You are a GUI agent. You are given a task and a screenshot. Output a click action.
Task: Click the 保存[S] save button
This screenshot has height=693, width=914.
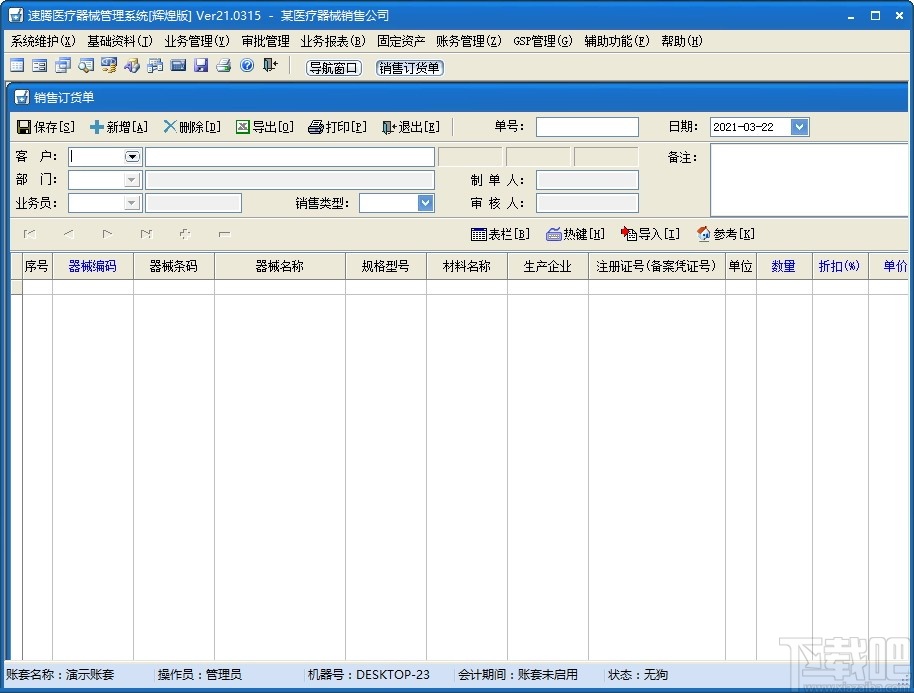tap(46, 126)
